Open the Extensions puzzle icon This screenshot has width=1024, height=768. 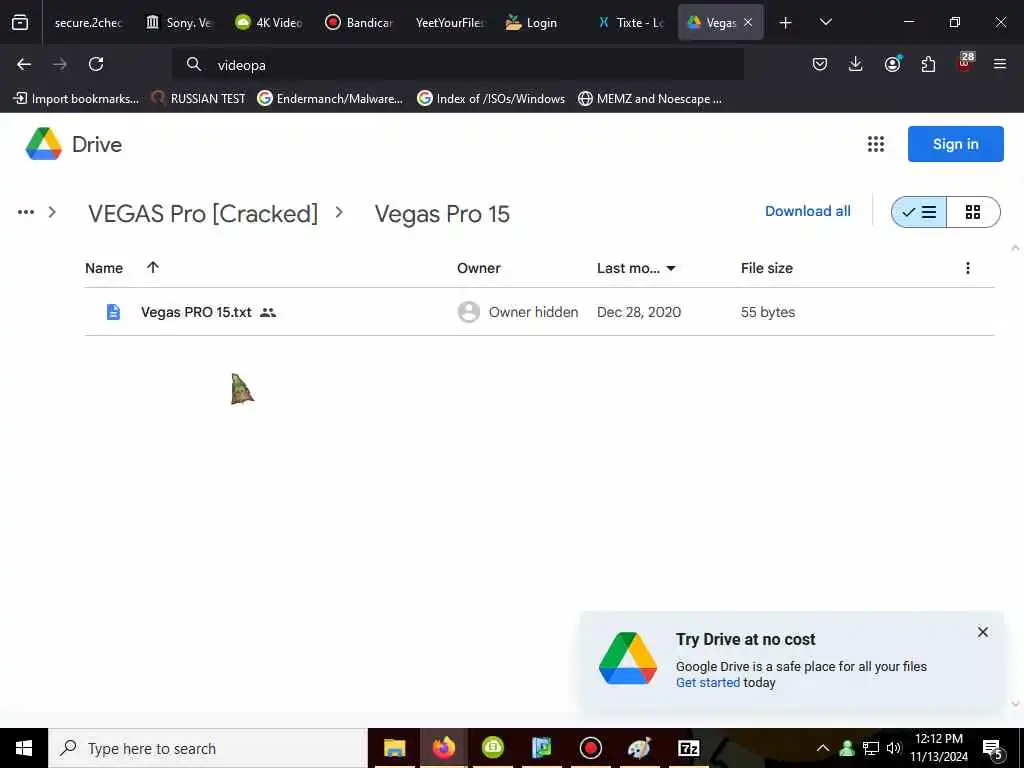pos(928,64)
